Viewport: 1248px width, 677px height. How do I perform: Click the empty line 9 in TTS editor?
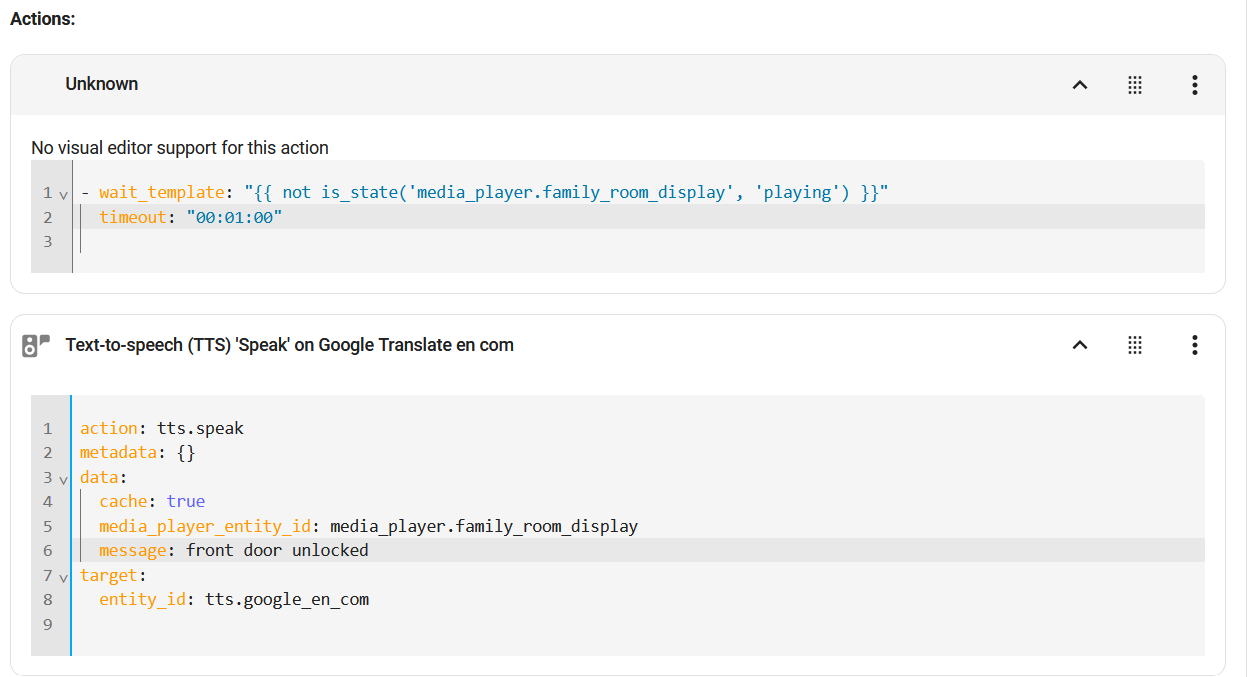(638, 625)
